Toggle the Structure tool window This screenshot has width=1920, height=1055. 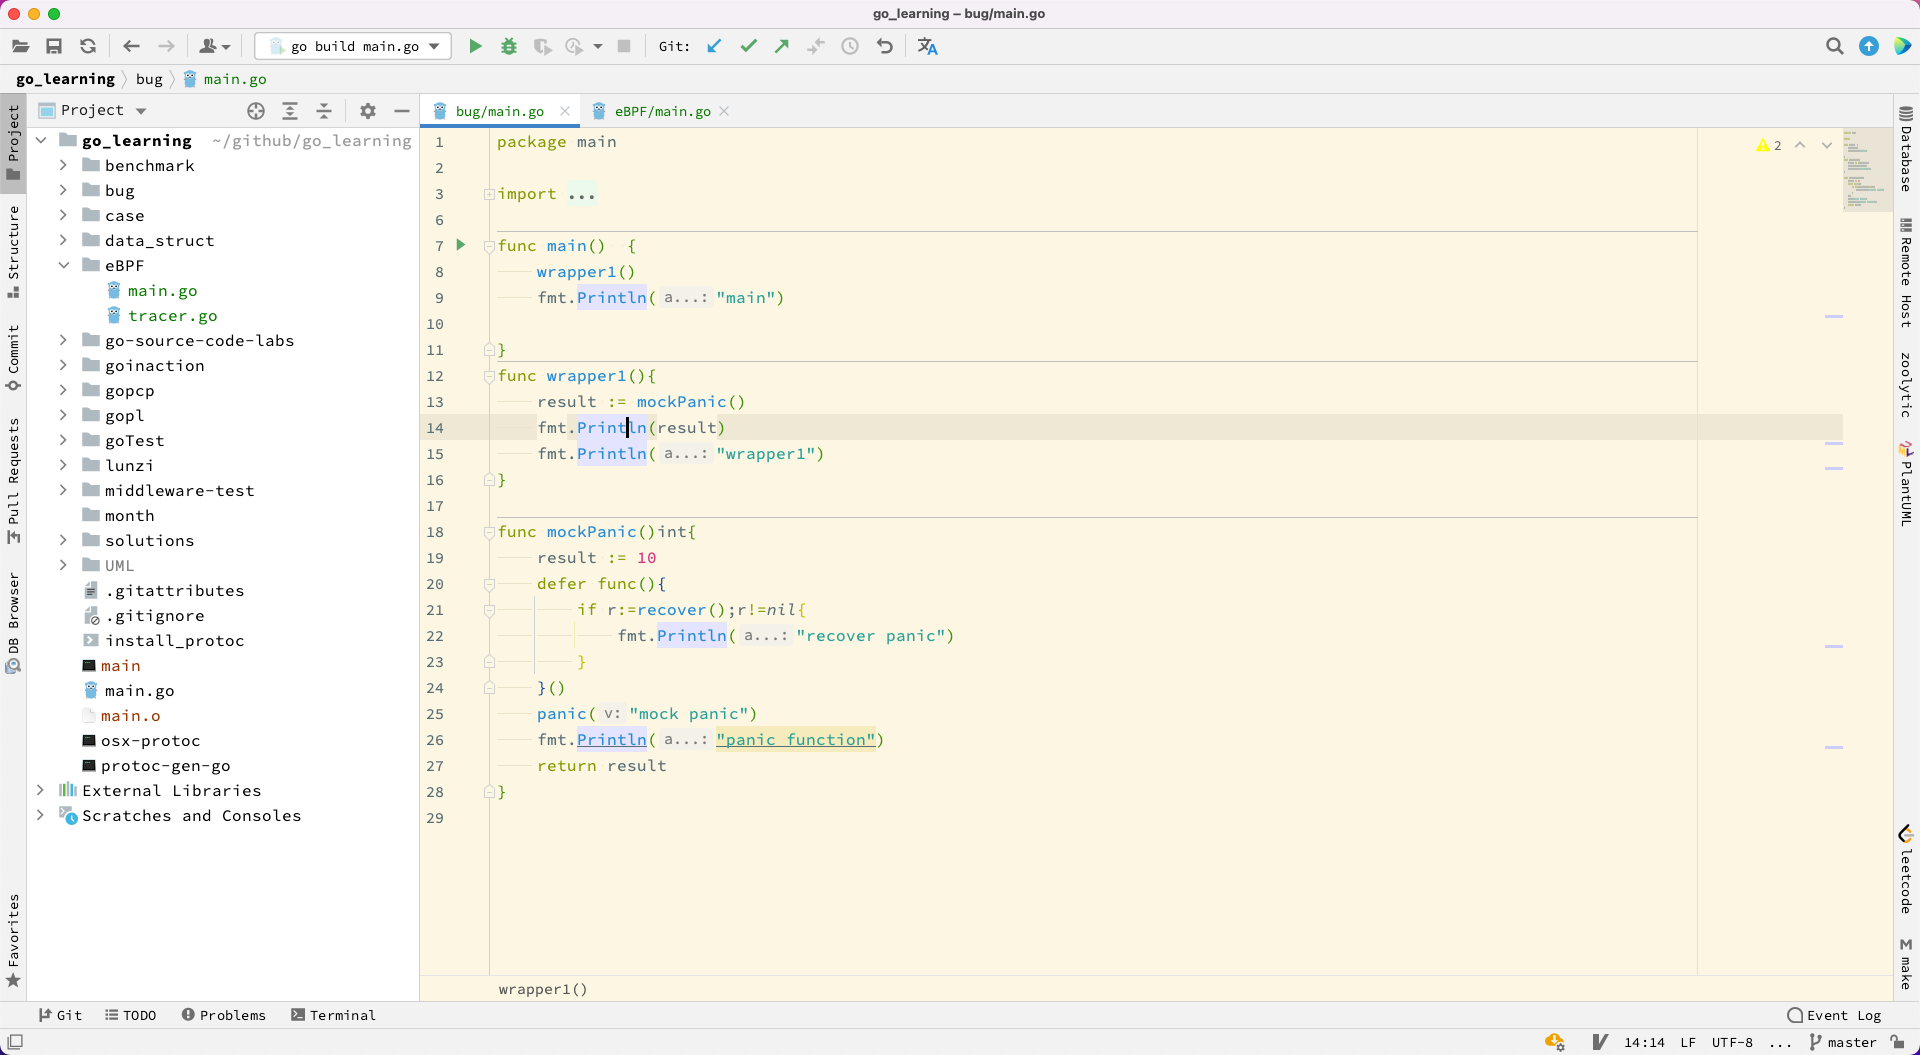coord(13,250)
